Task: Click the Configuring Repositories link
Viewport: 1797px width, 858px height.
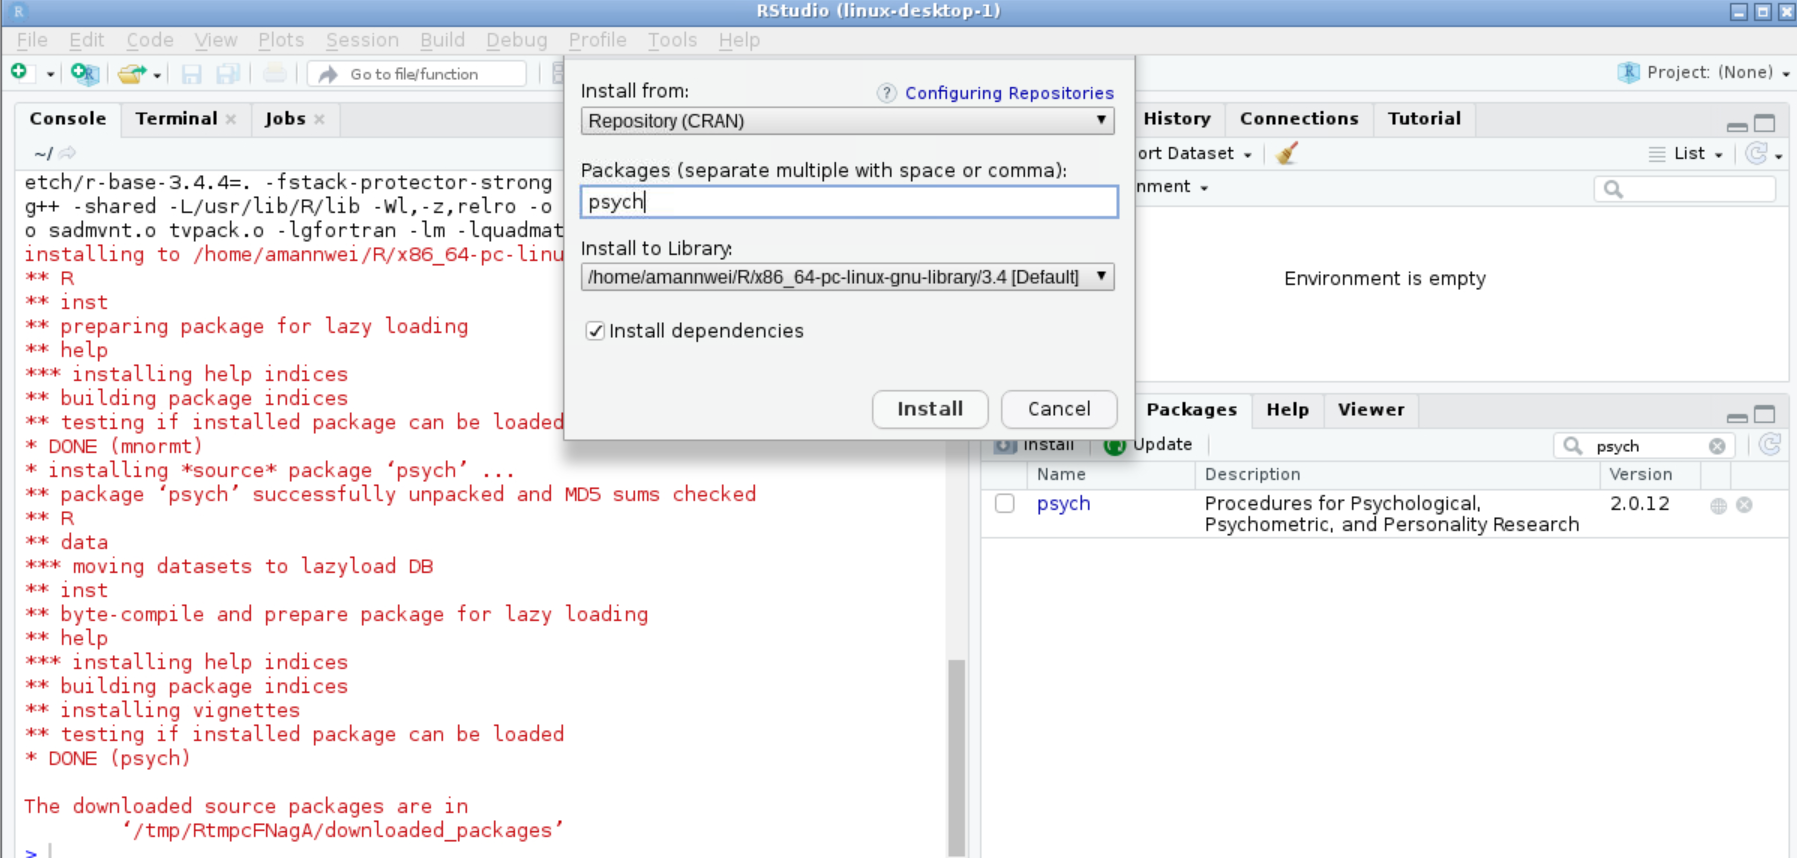Action: coord(1009,93)
